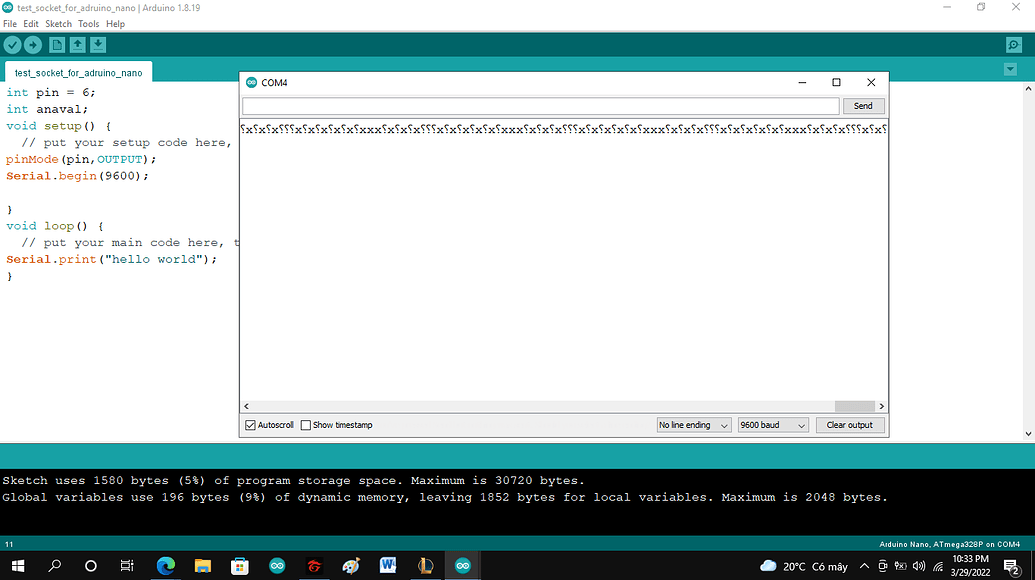Click the active Arduino IDE taskbar icon
Image resolution: width=1035 pixels, height=580 pixels.
pos(463,566)
